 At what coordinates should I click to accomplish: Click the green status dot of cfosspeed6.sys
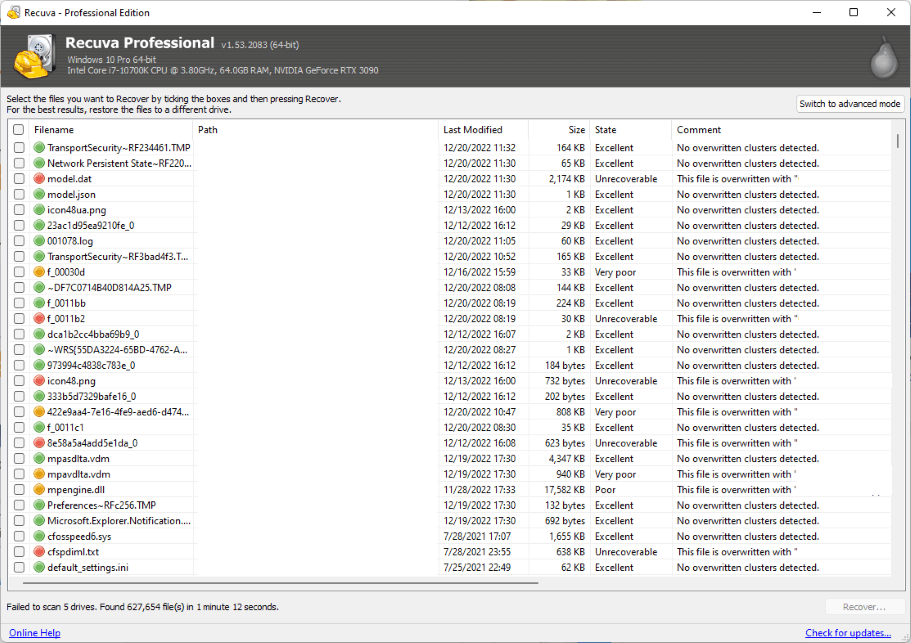(x=39, y=536)
